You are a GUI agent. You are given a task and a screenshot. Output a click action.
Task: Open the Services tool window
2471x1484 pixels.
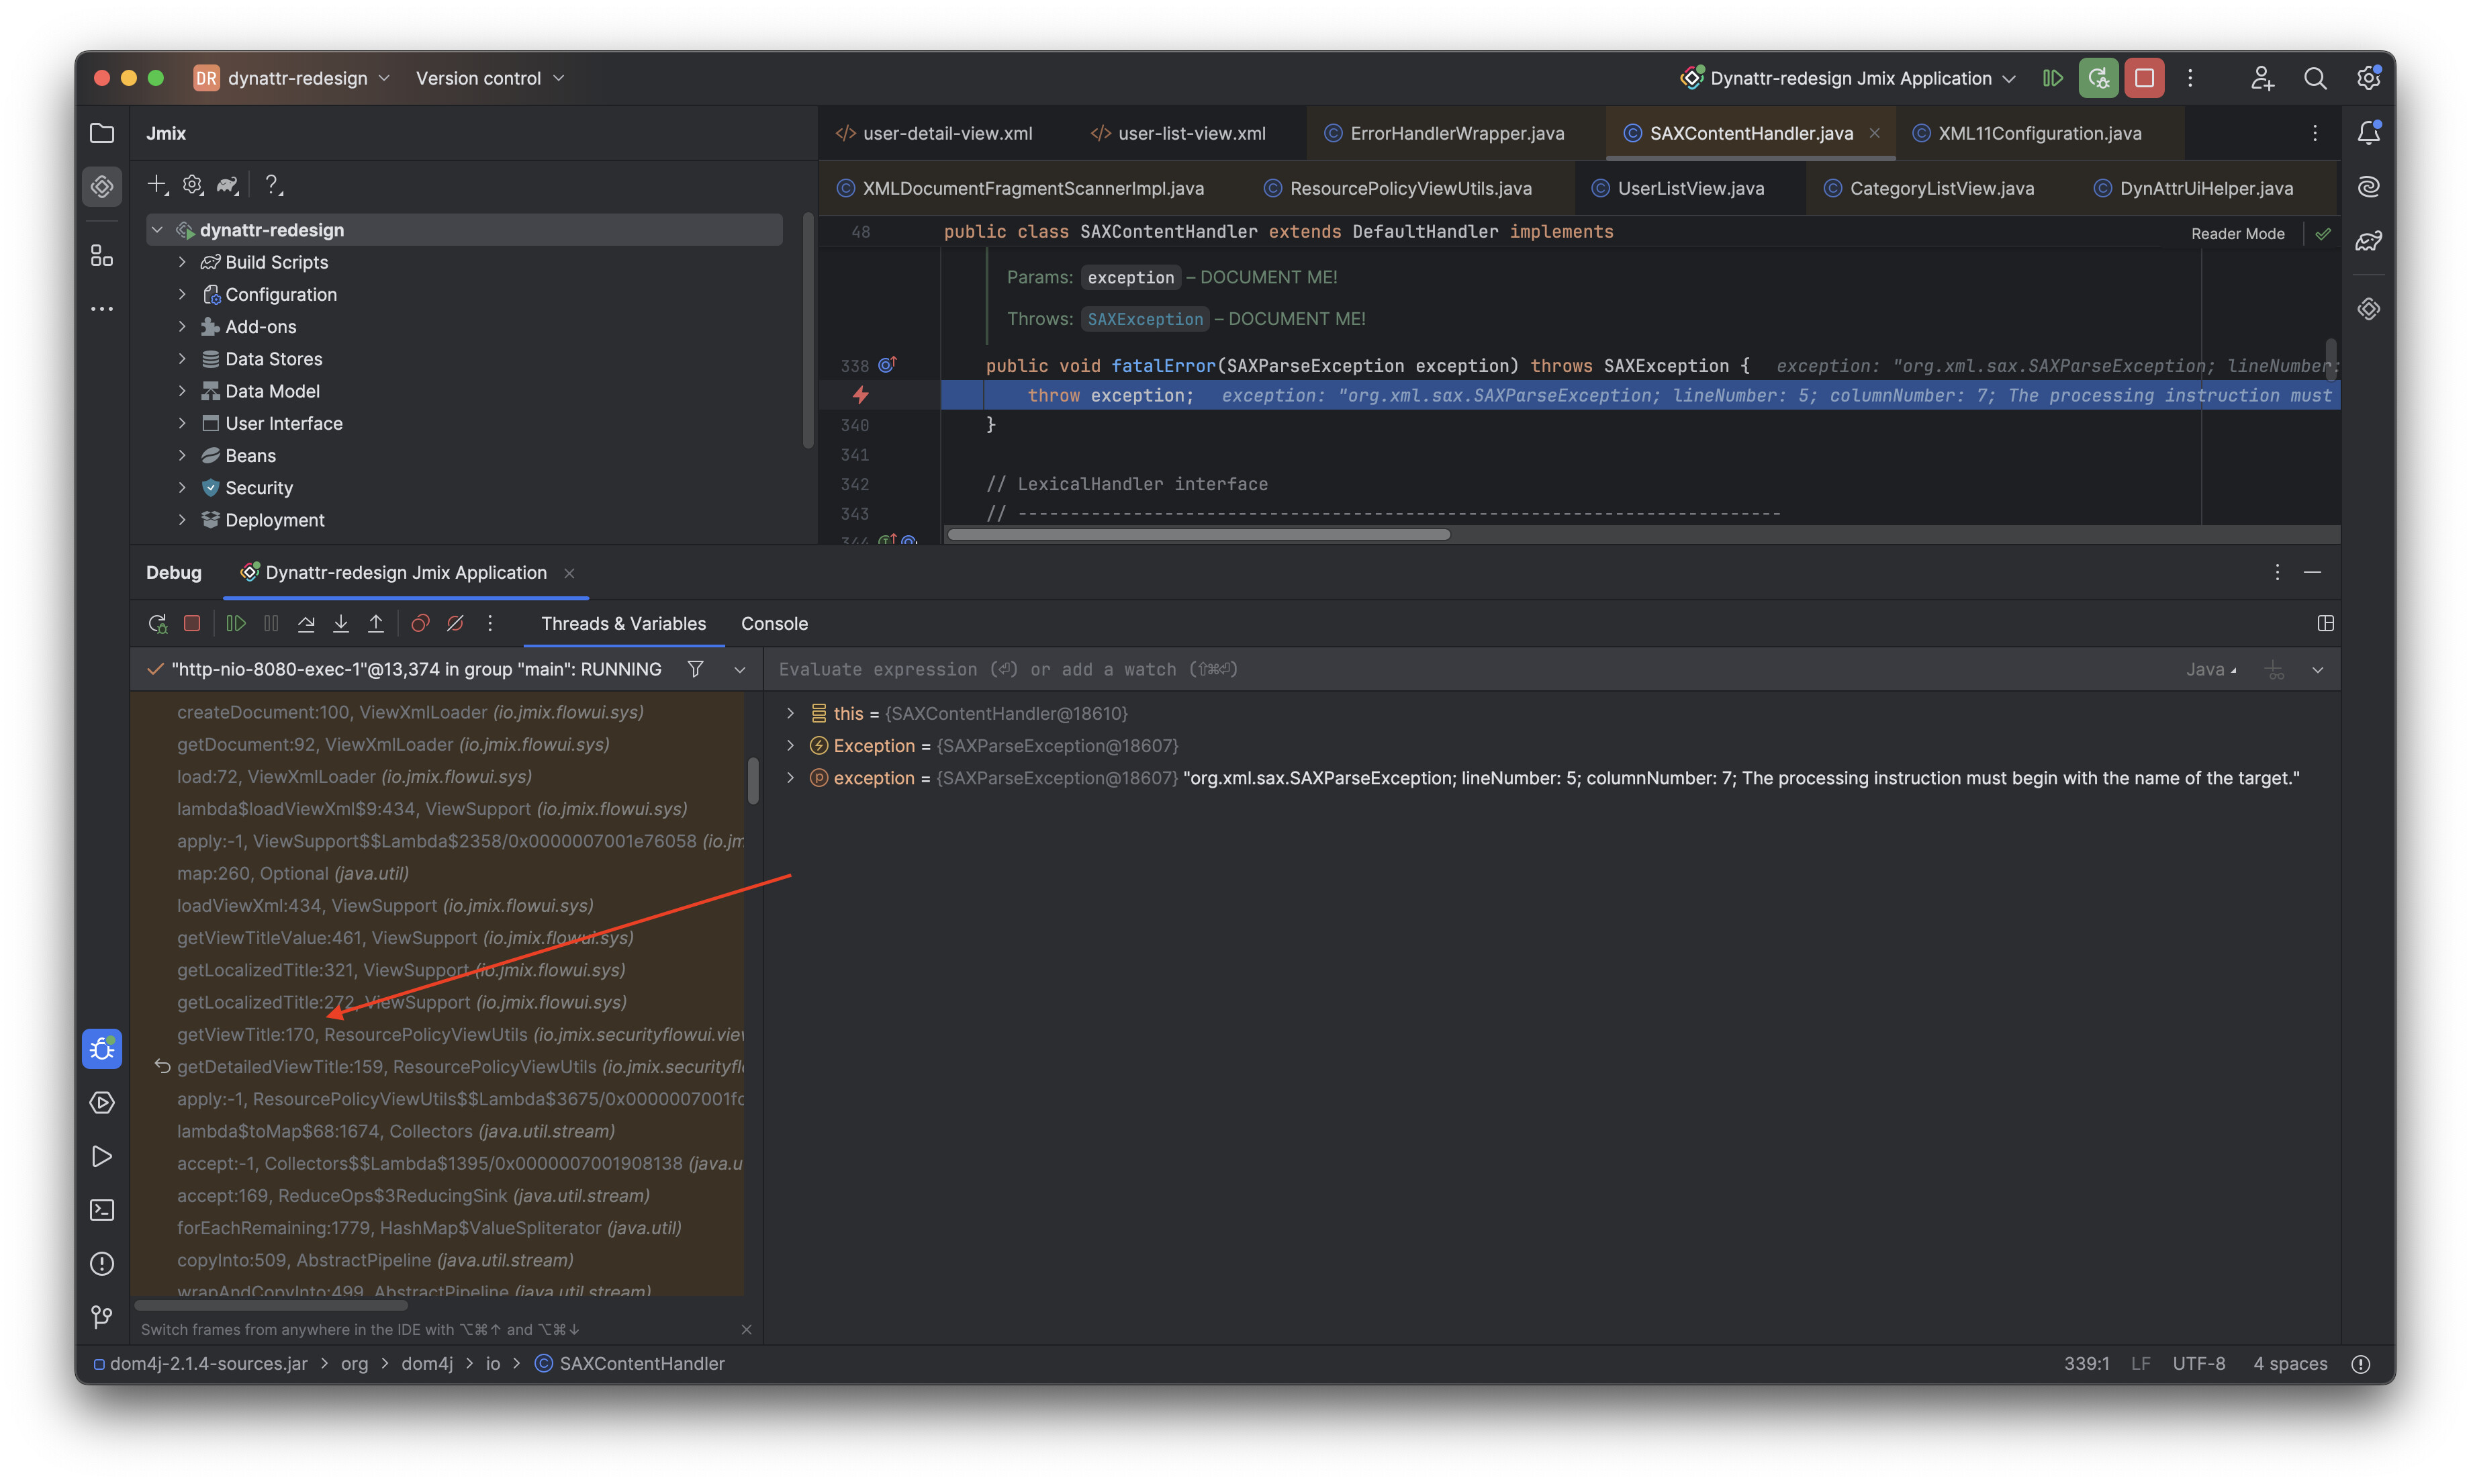[102, 1103]
